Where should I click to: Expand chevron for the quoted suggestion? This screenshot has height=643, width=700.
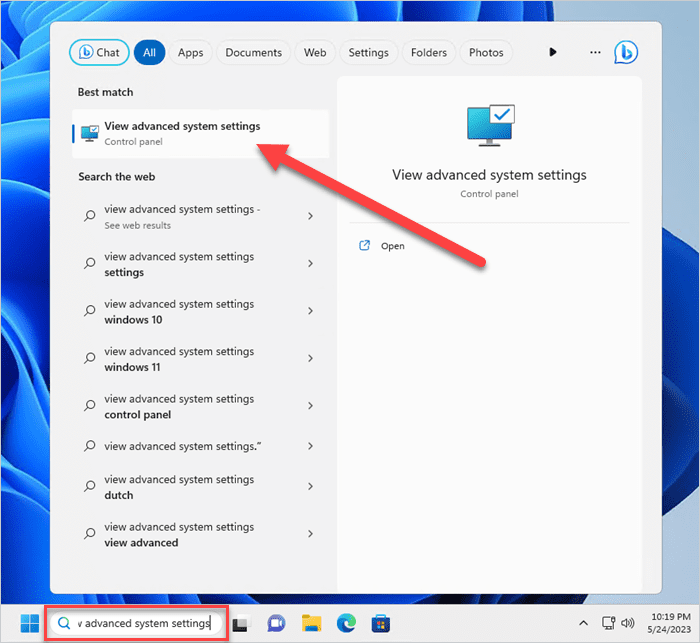pos(310,446)
